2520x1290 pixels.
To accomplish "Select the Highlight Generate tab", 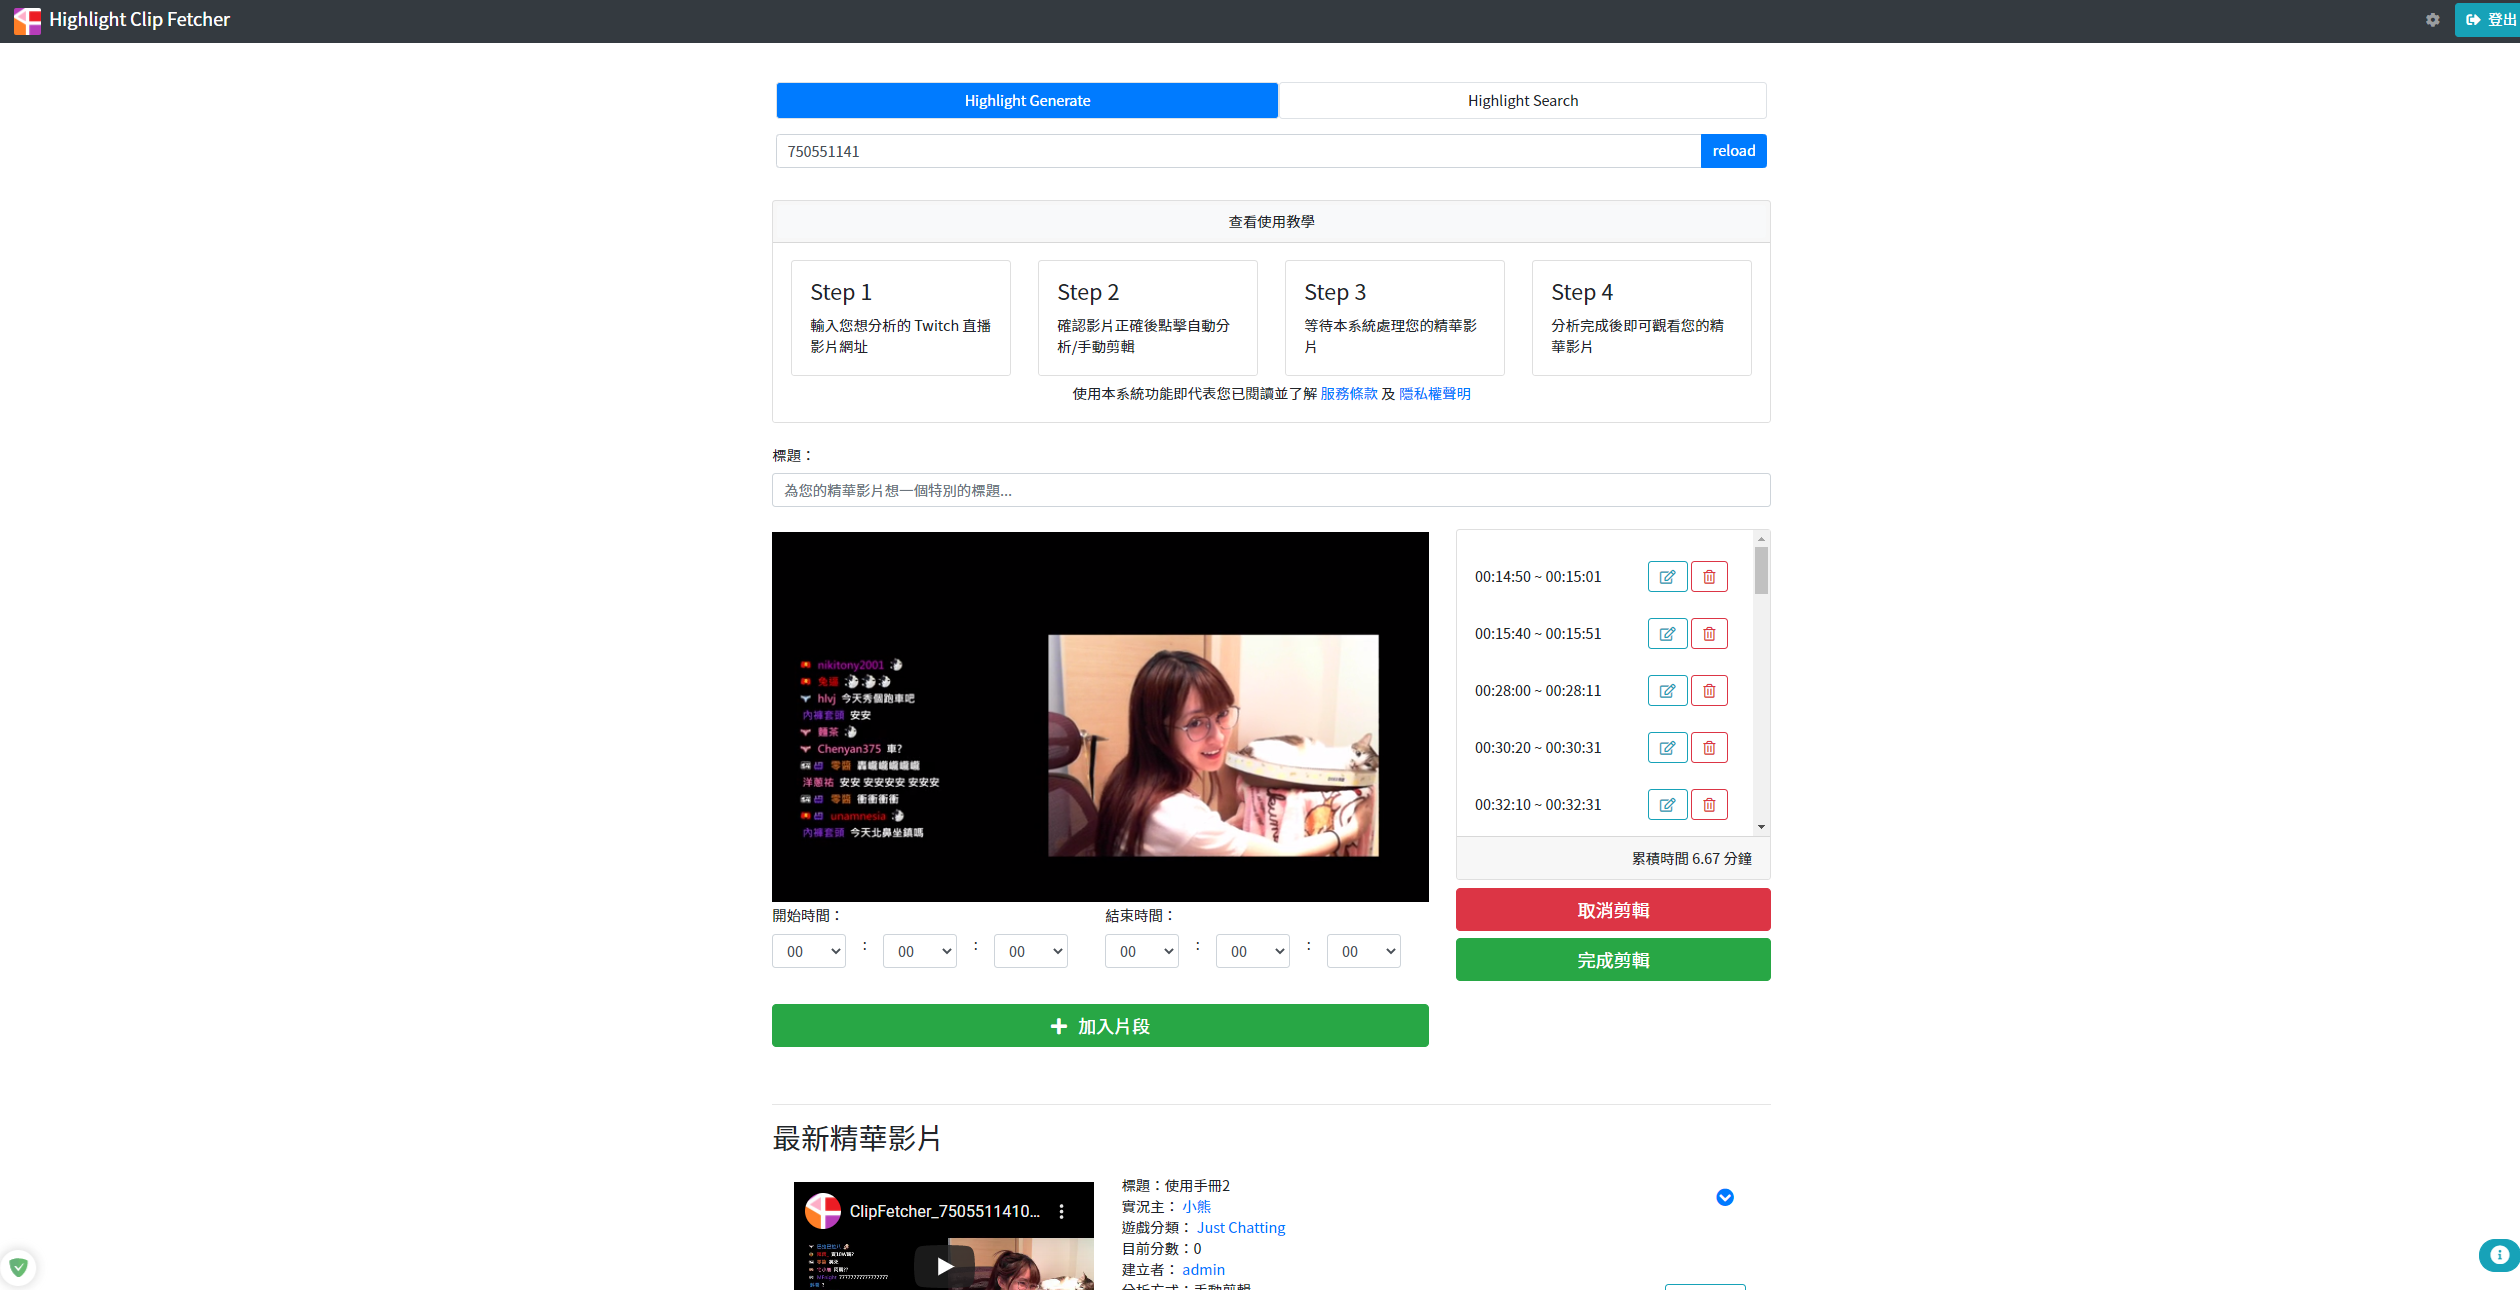I will pos(1027,101).
